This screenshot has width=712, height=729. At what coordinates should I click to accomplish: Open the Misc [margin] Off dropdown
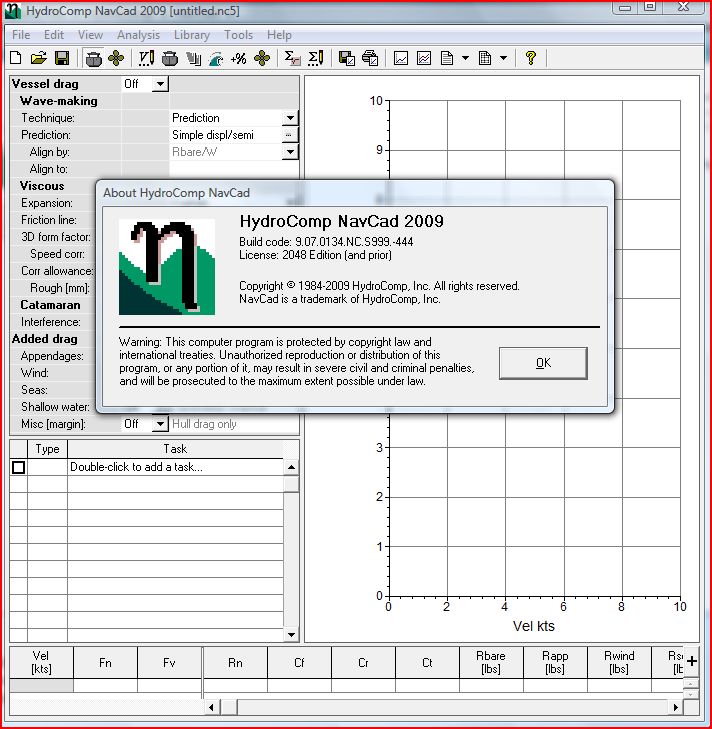160,424
